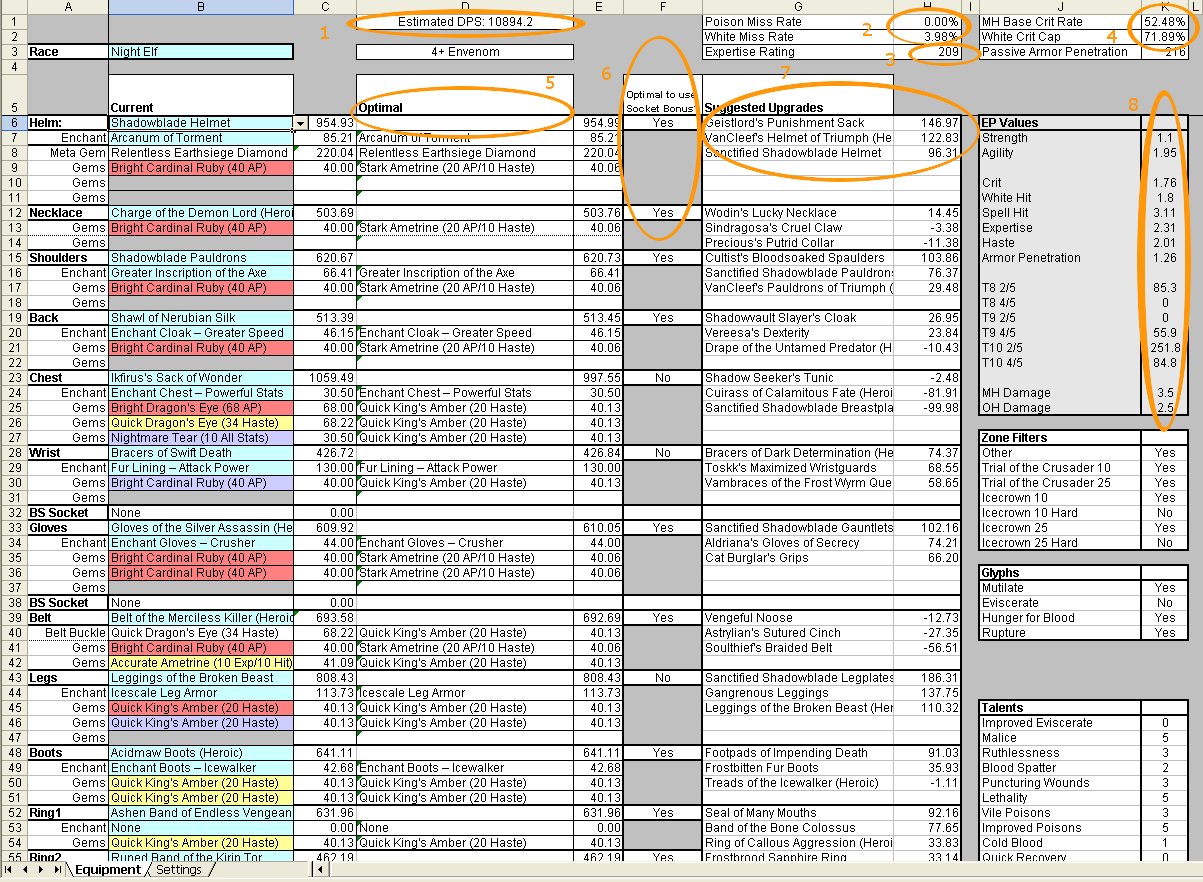Select the Trial of the Crusader 25 filter value
The width and height of the screenshot is (1203, 882).
[1164, 483]
